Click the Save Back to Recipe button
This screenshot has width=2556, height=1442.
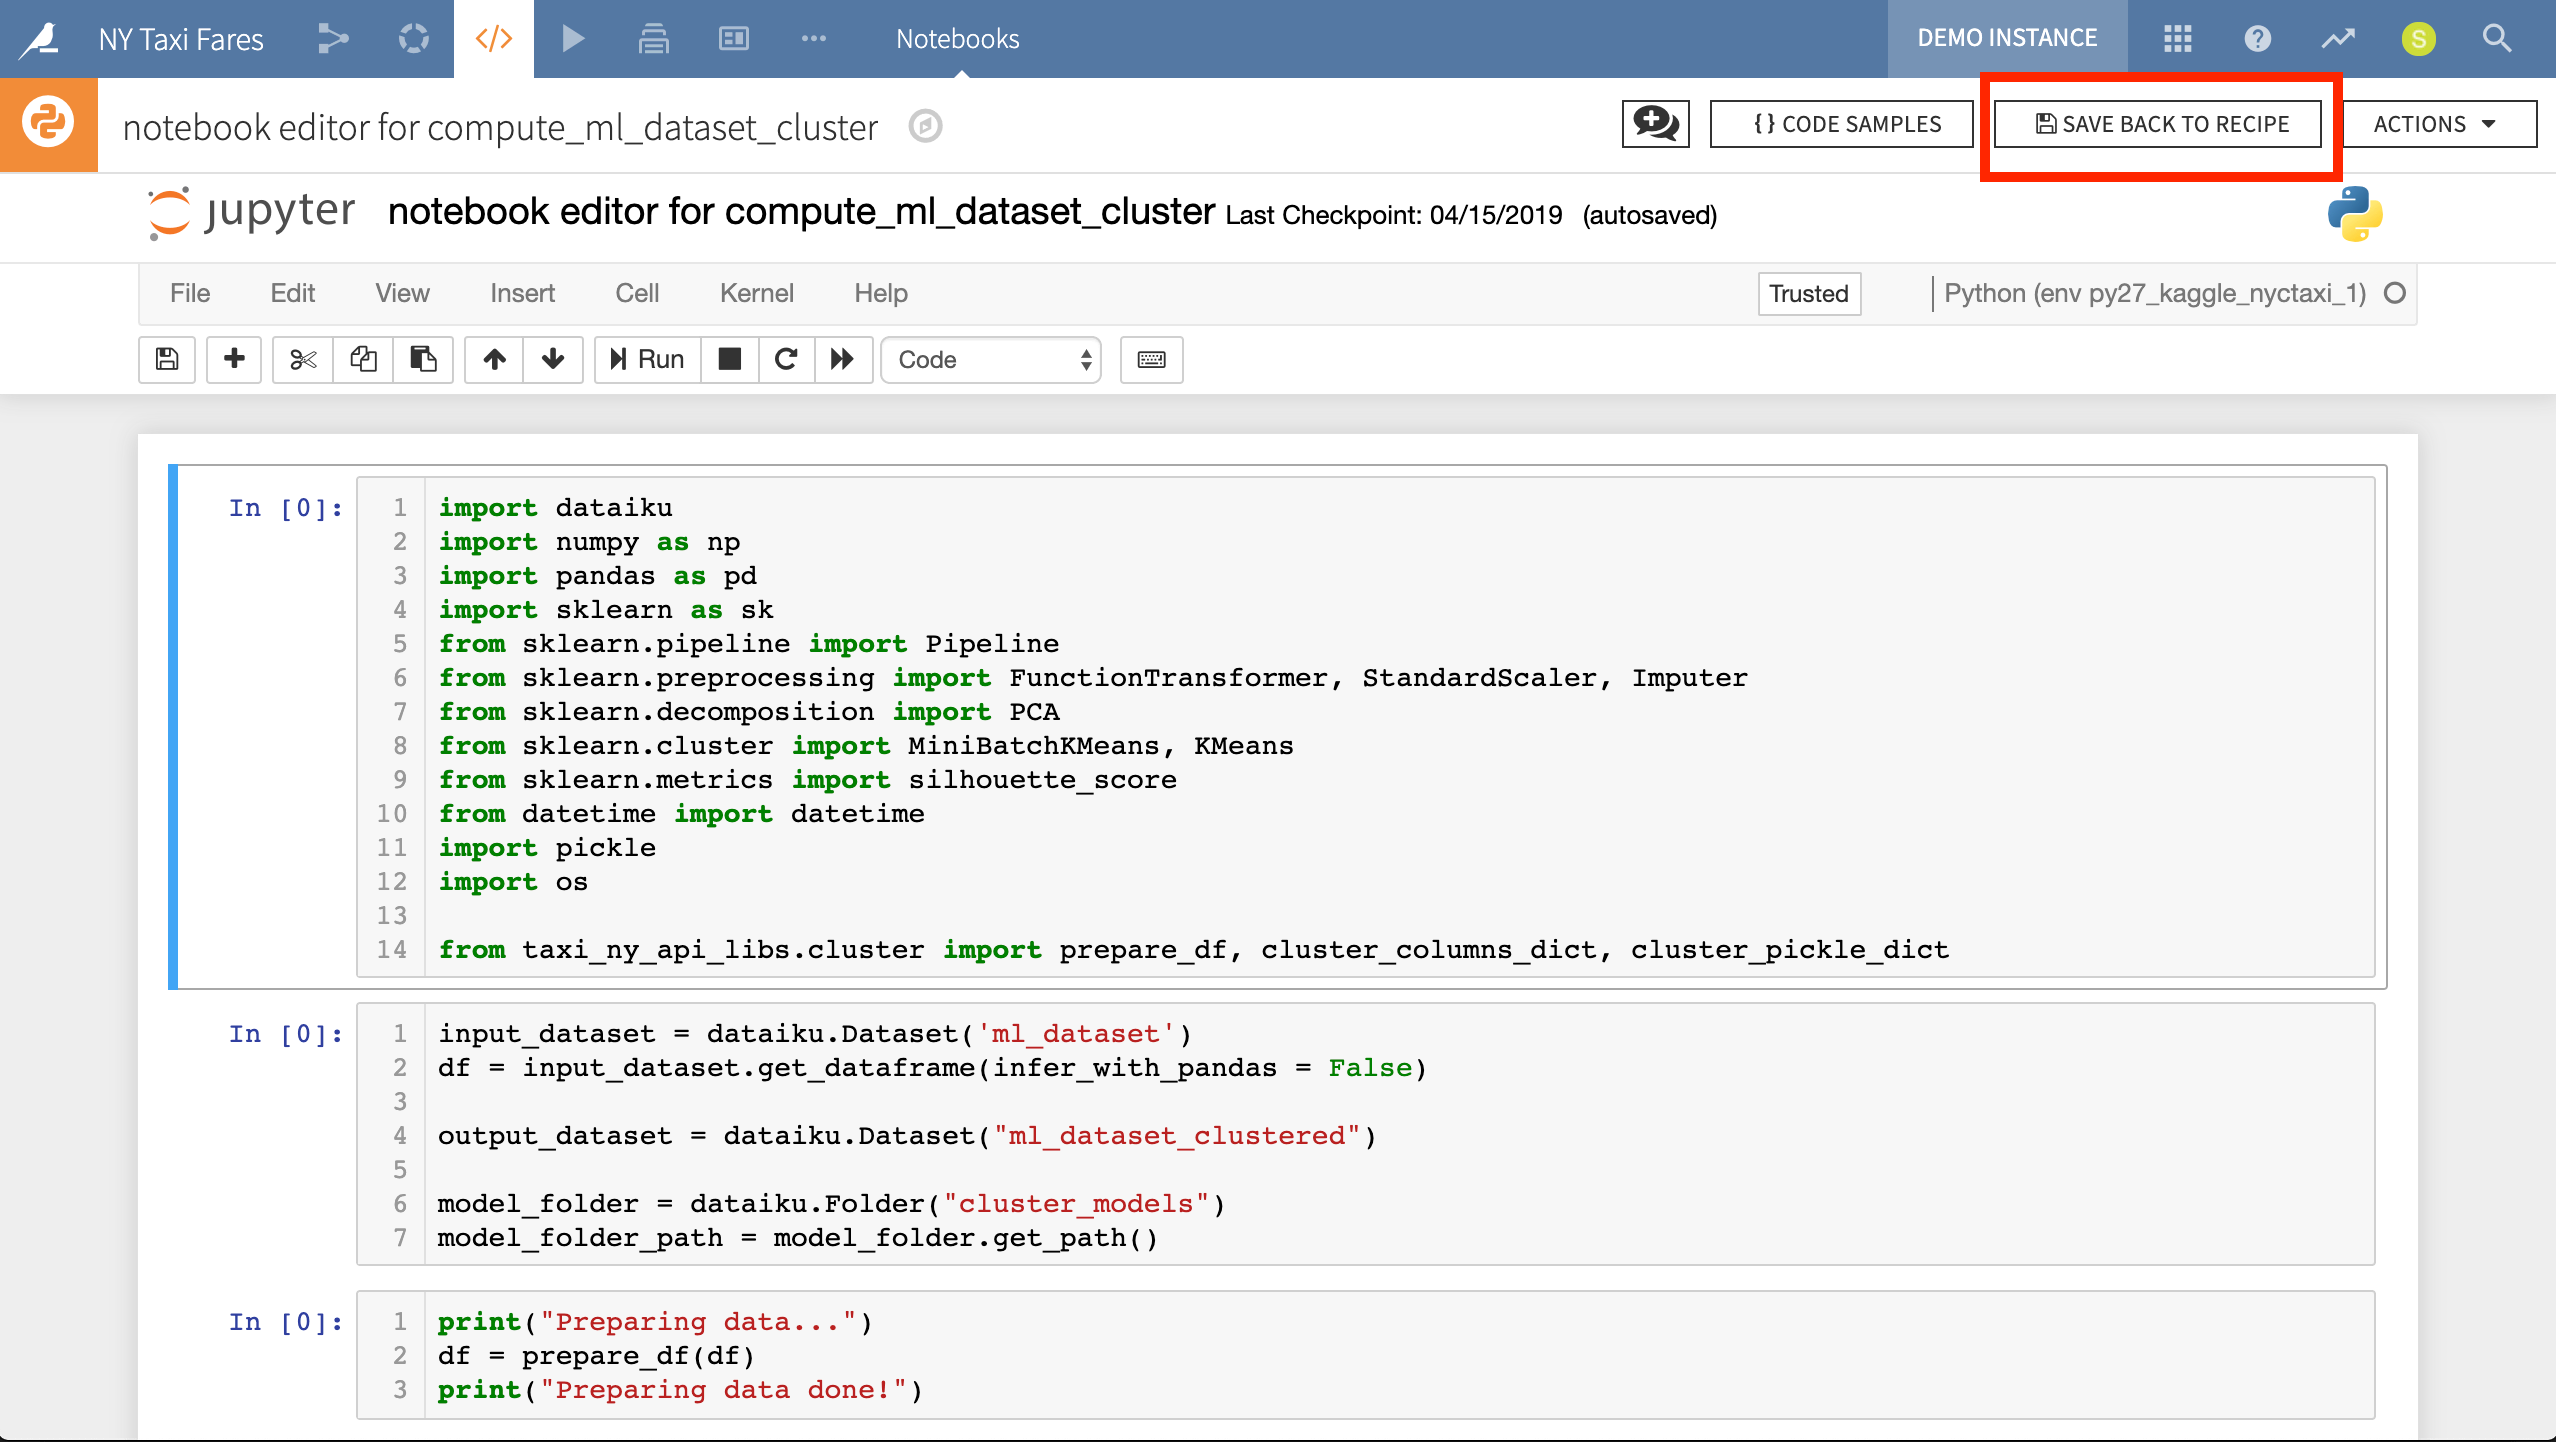click(x=2161, y=125)
